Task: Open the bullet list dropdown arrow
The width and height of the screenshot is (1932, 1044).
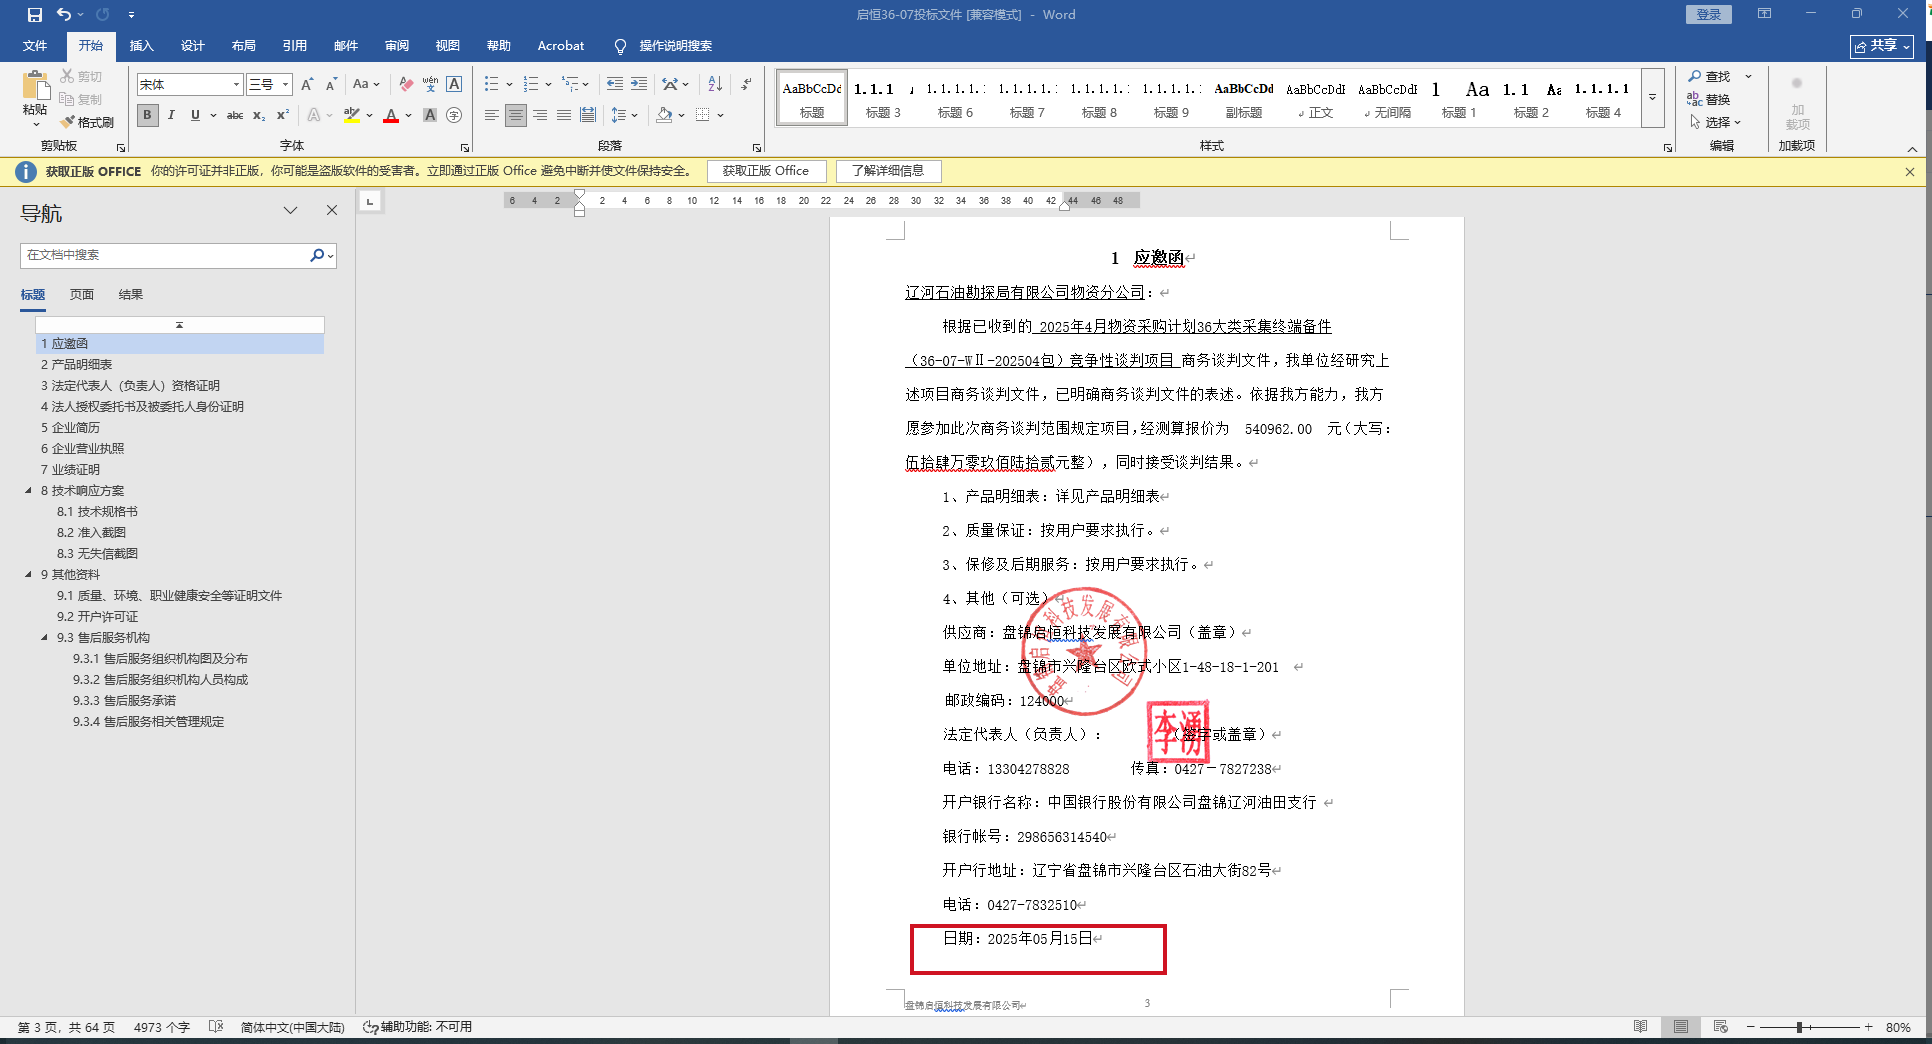Action: click(x=509, y=85)
